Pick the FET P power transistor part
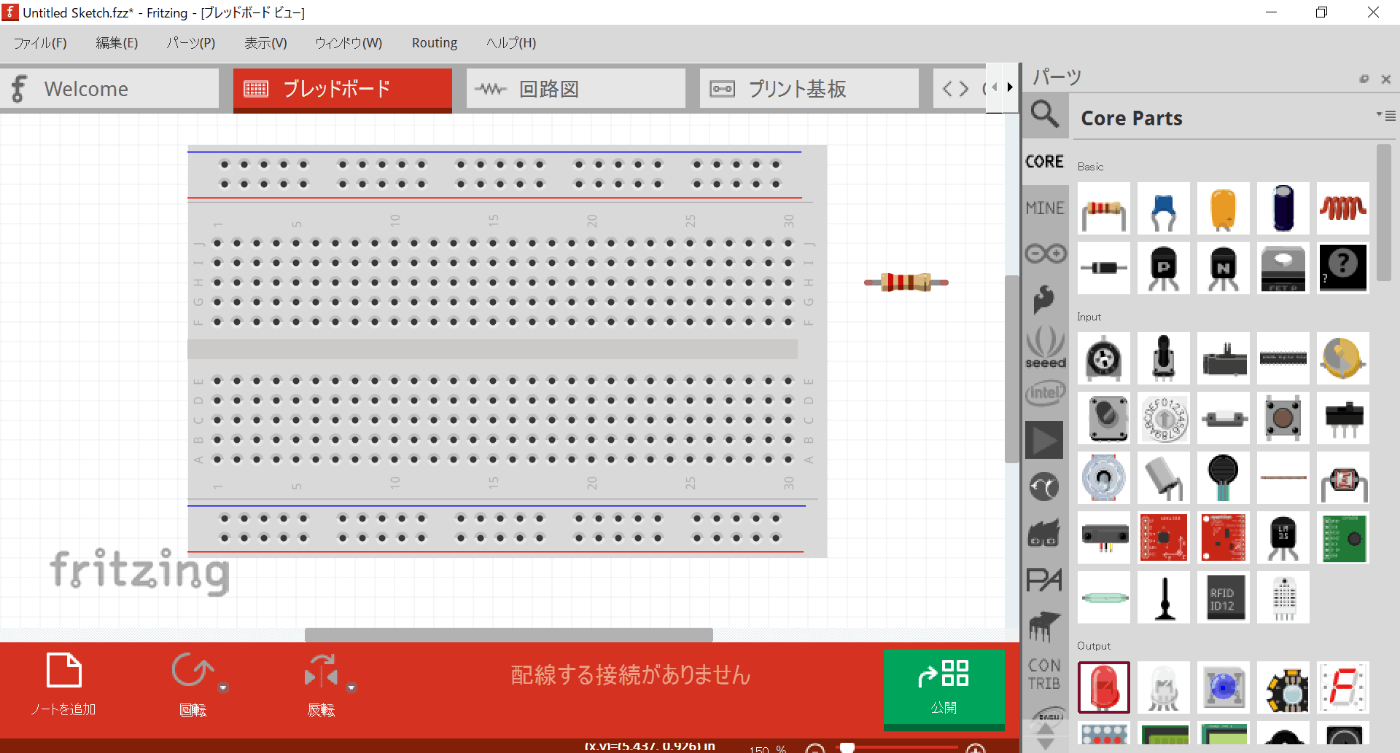This screenshot has width=1400, height=753. tap(1283, 268)
